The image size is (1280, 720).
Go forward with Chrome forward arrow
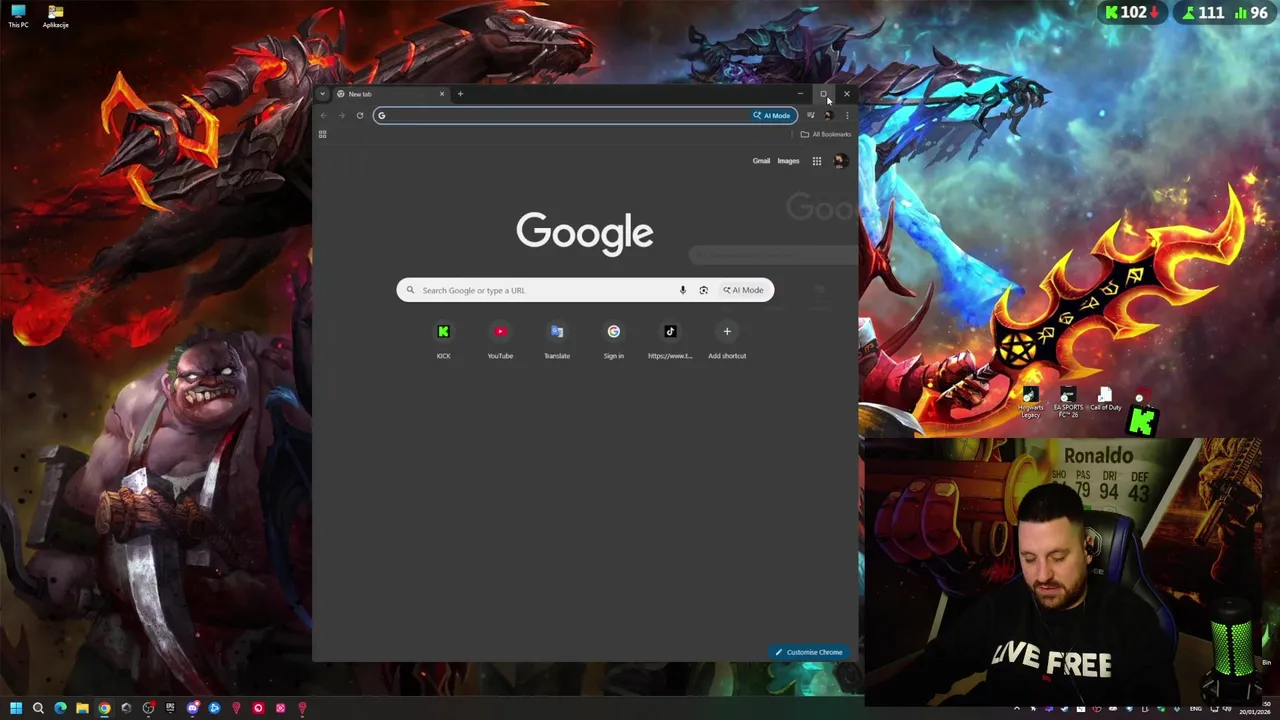(x=341, y=115)
